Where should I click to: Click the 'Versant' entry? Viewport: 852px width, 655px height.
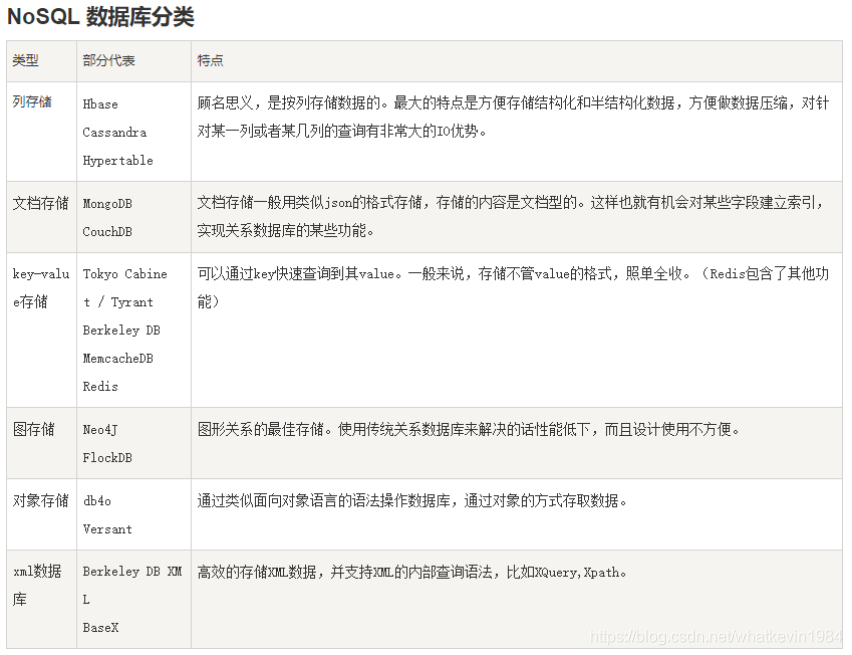(107, 529)
